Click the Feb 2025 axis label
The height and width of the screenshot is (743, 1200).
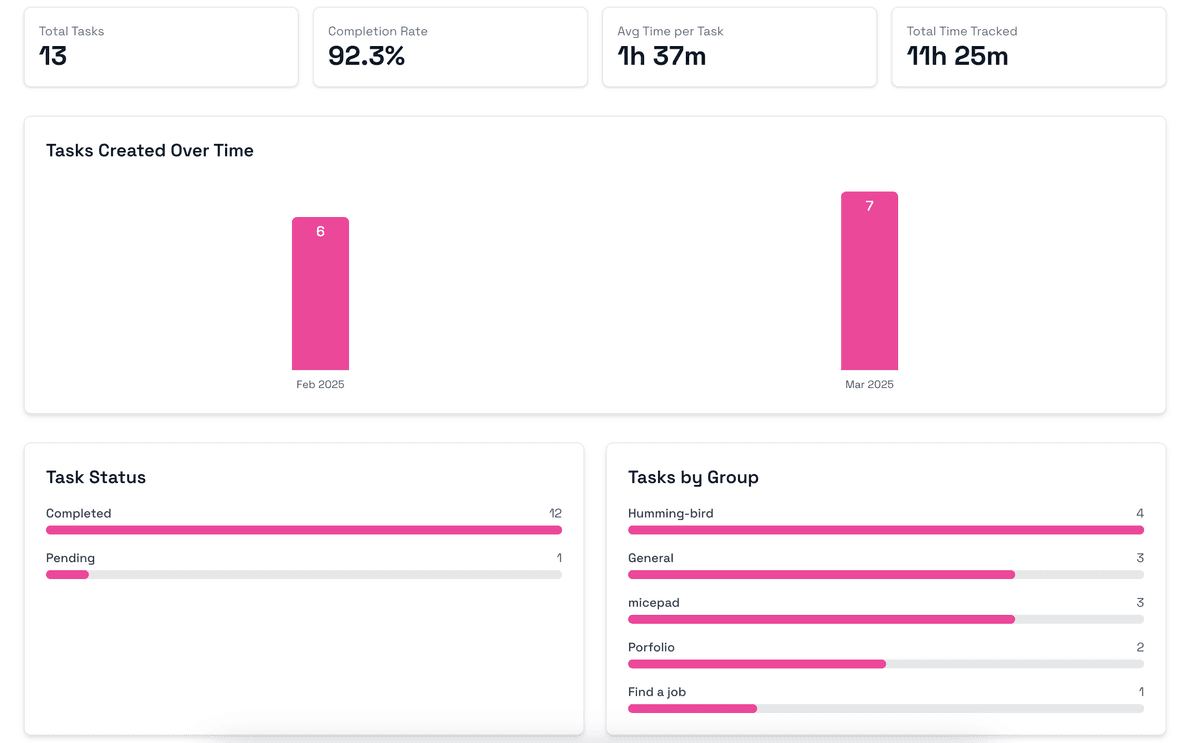pyautogui.click(x=320, y=385)
